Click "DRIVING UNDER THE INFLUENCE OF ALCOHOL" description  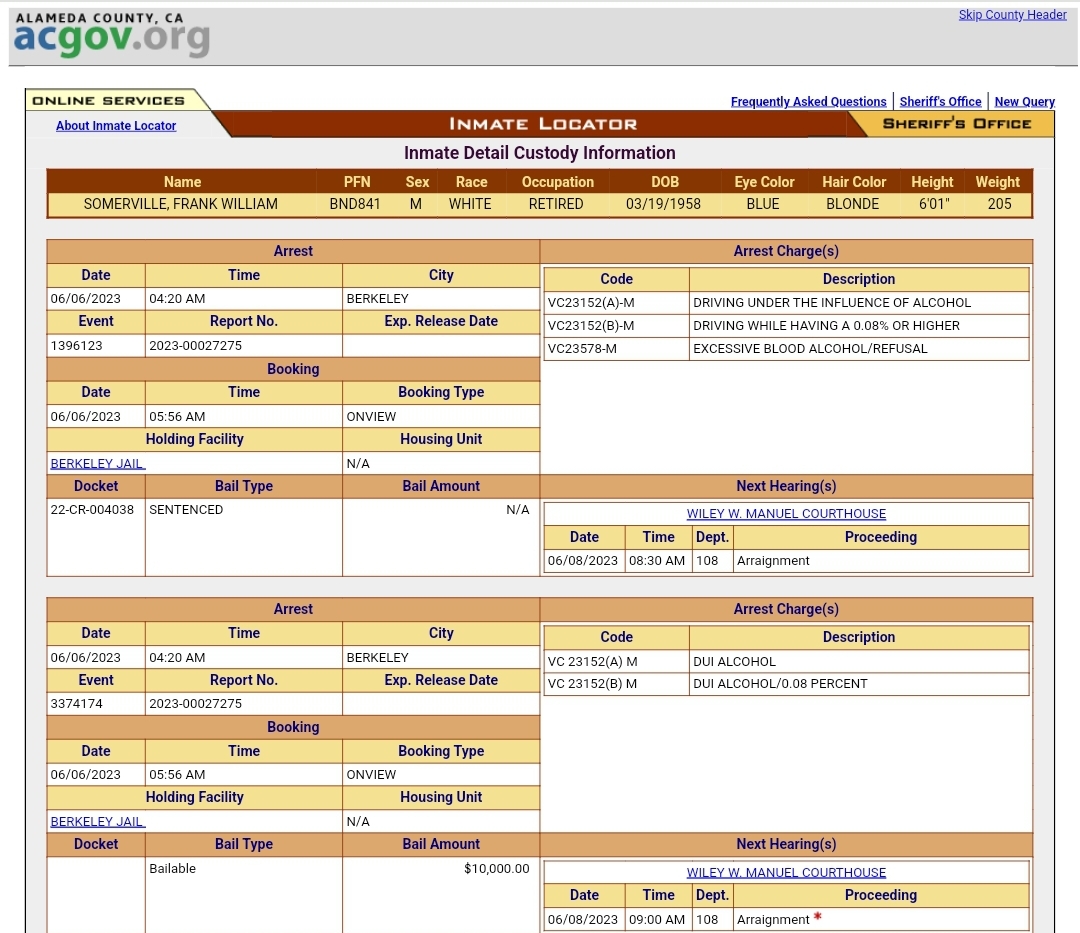[832, 302]
